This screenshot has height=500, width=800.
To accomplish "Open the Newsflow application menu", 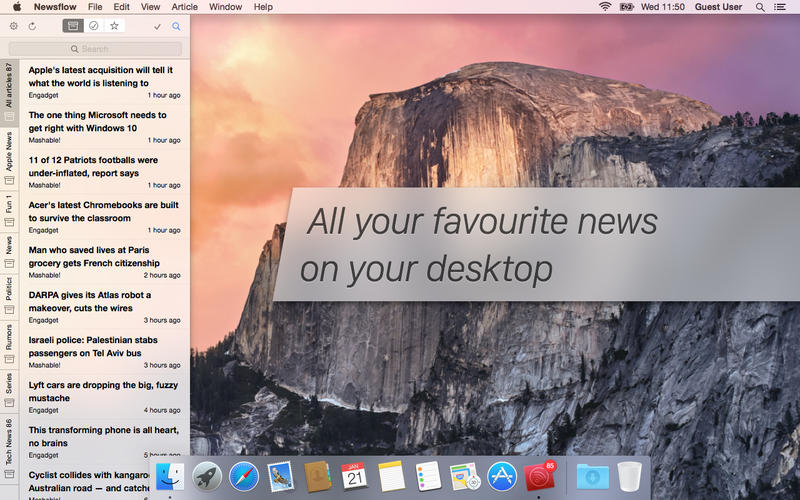I will (55, 7).
